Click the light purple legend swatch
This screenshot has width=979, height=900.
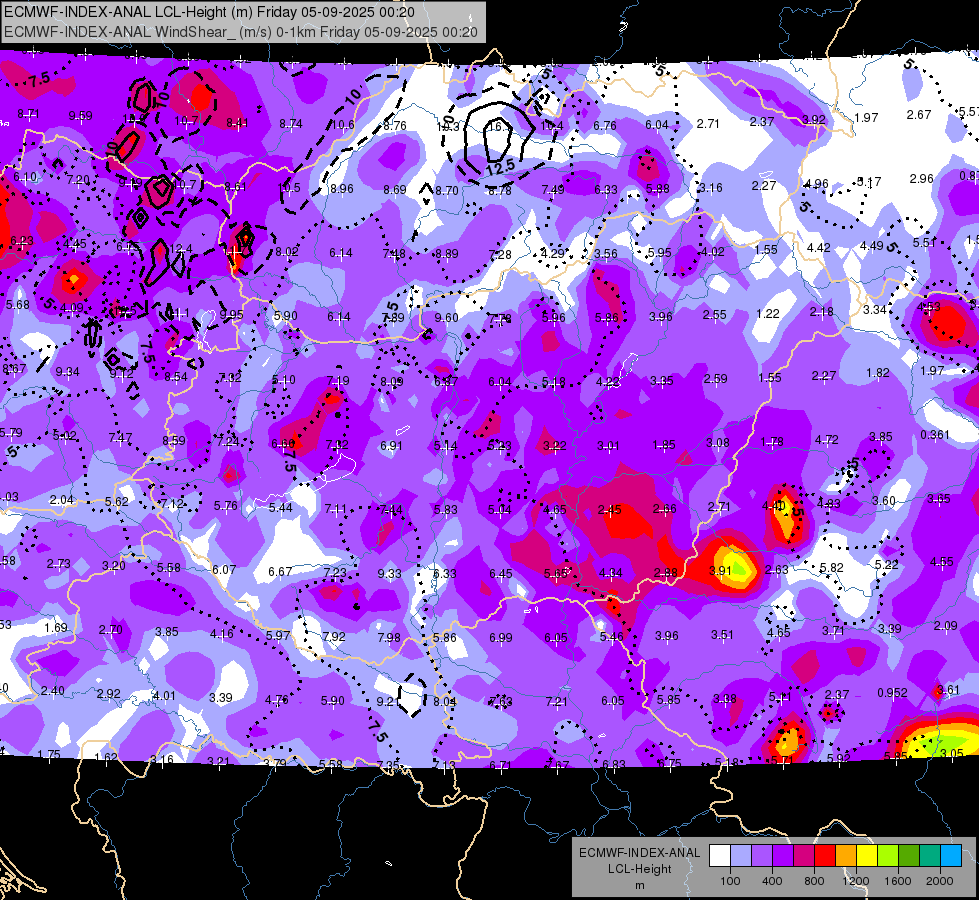(x=762, y=856)
